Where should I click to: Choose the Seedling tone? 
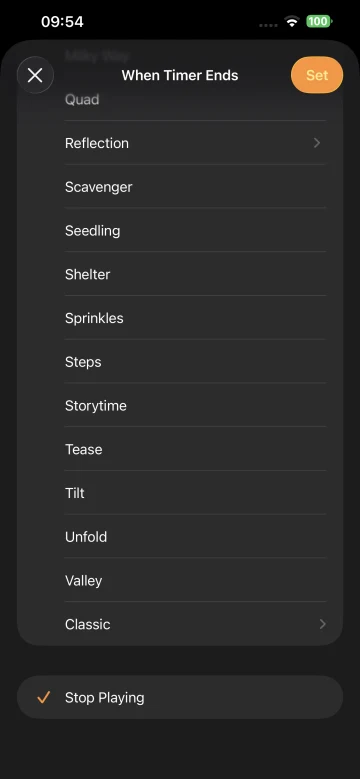point(180,231)
